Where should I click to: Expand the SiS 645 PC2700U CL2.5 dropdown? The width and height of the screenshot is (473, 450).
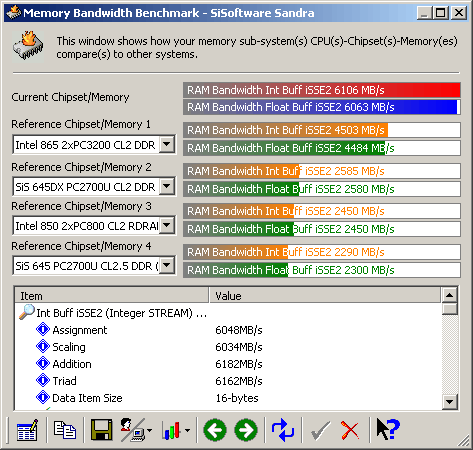167,265
